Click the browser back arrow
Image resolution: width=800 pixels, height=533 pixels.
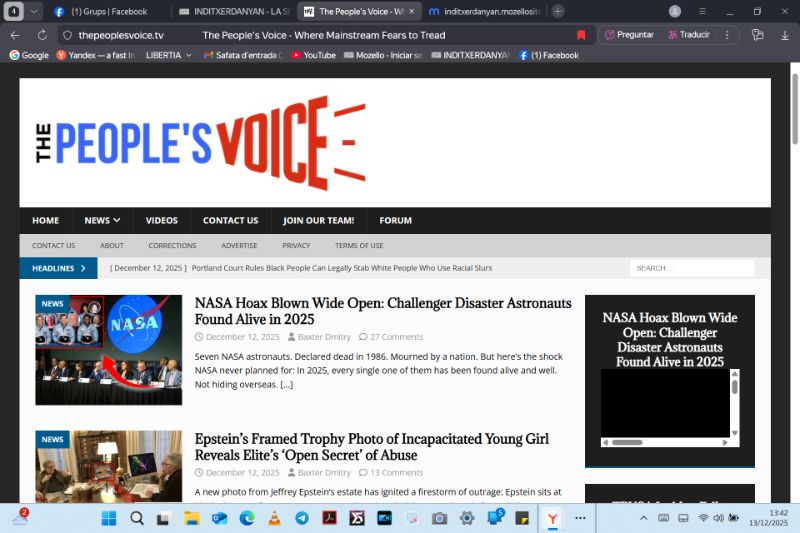(15, 34)
